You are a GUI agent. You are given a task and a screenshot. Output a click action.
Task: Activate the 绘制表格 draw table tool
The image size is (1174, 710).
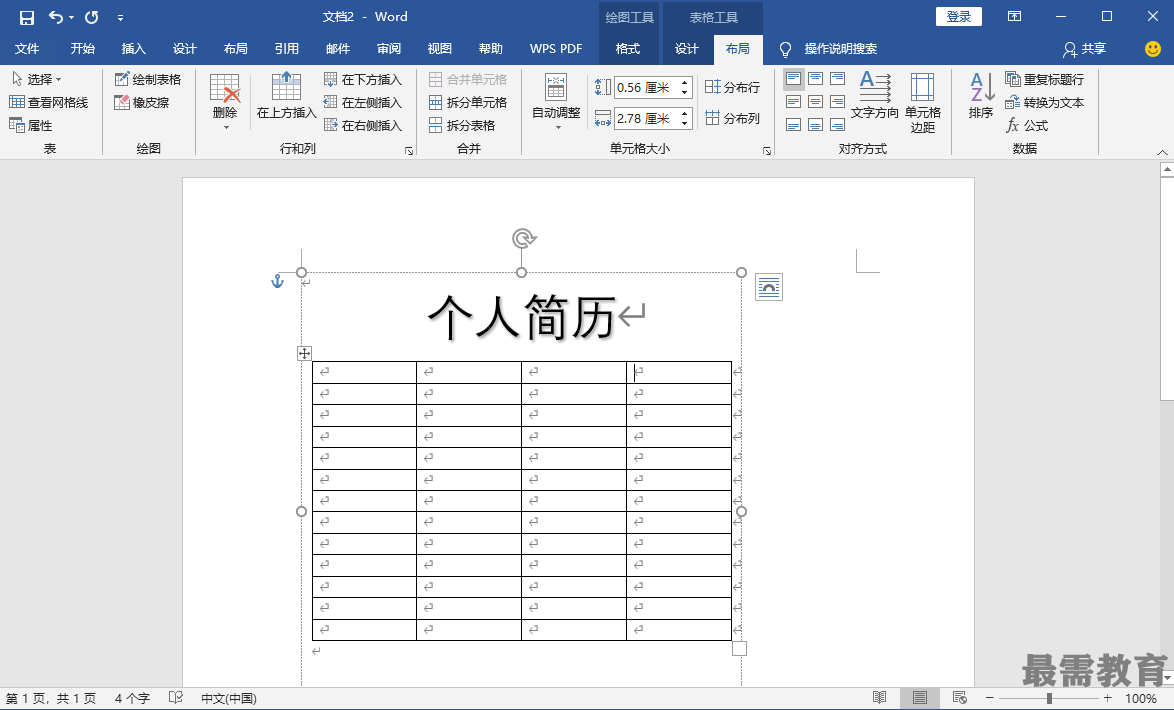(147, 79)
